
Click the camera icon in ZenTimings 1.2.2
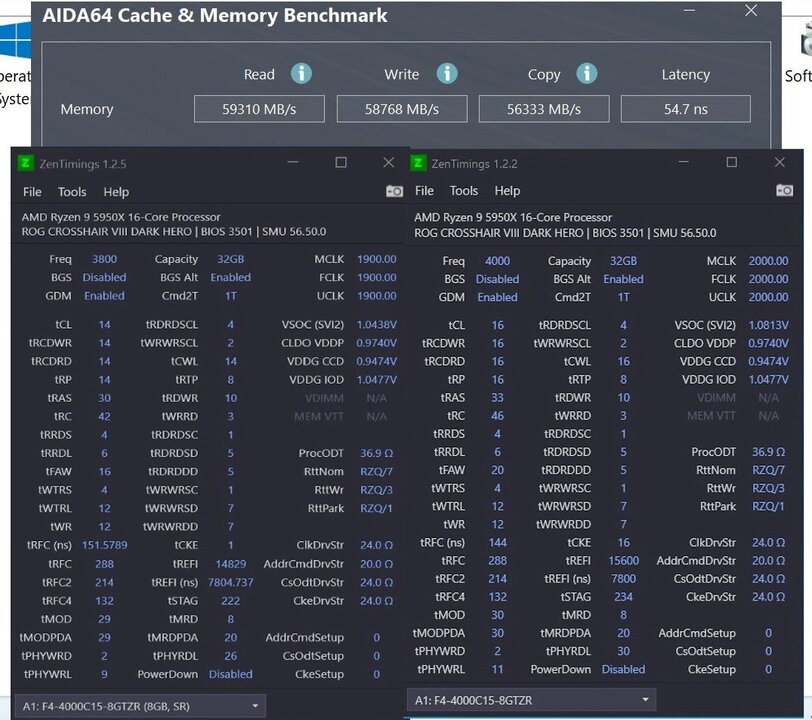tap(784, 190)
